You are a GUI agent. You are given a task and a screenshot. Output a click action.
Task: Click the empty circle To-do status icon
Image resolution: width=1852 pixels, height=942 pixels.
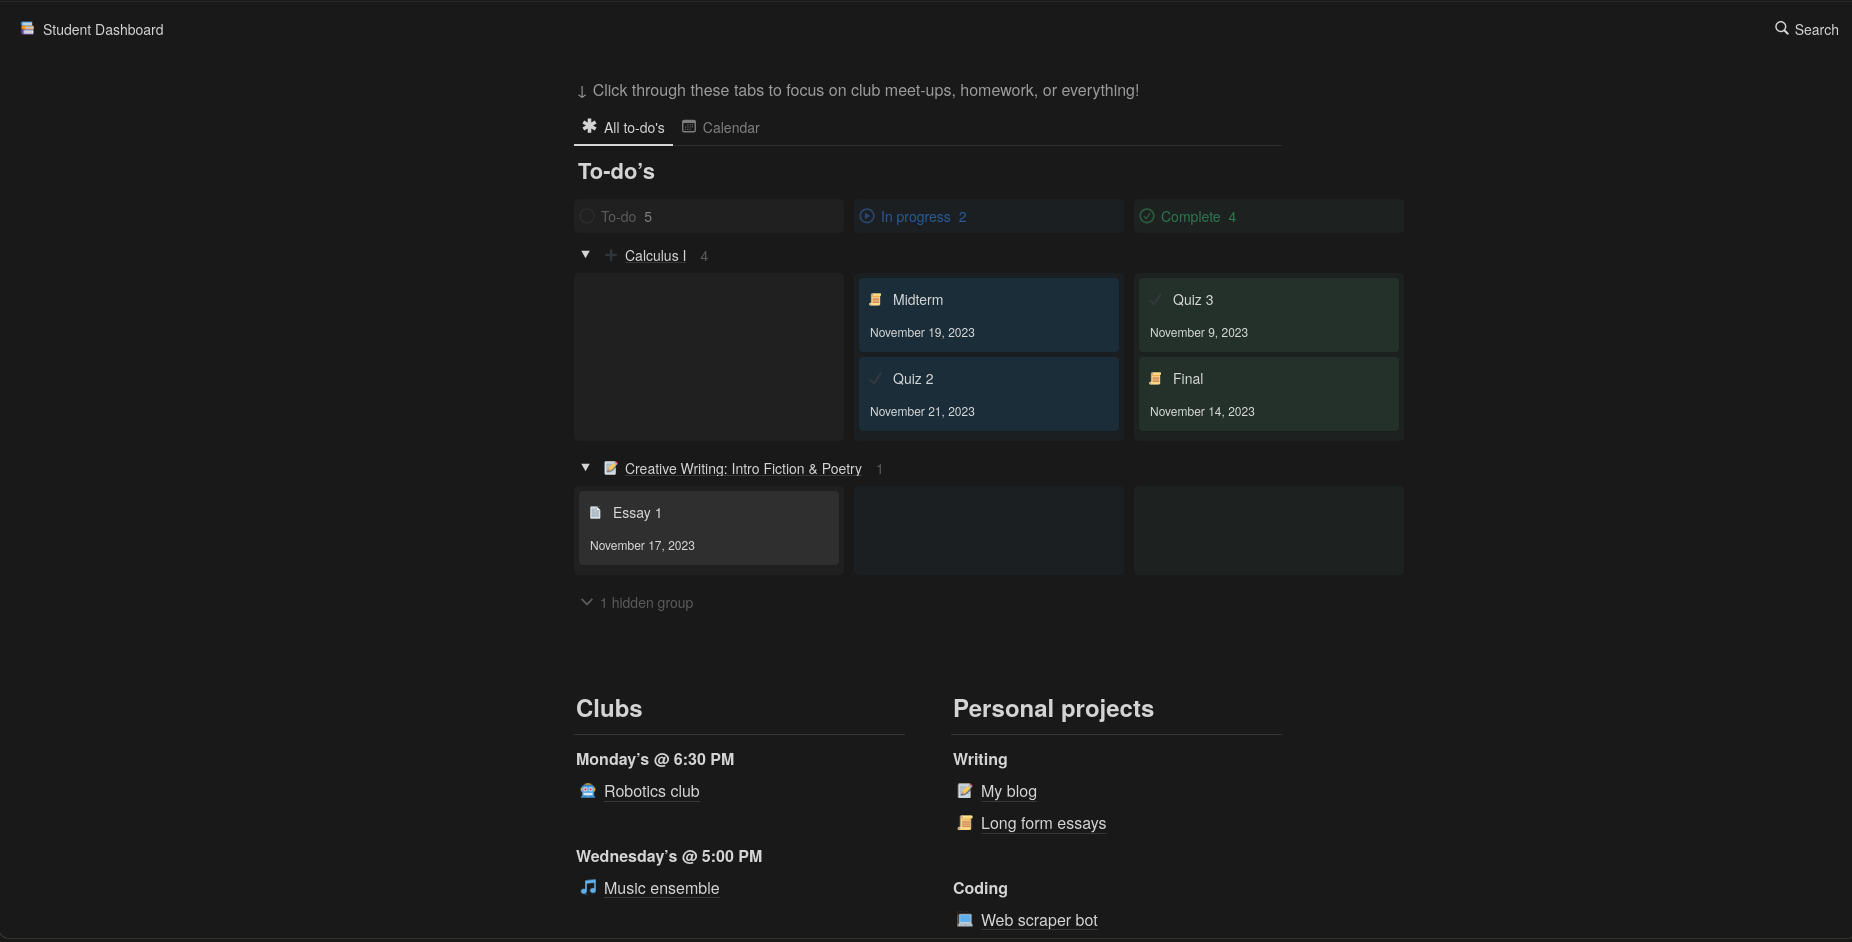pyautogui.click(x=587, y=216)
